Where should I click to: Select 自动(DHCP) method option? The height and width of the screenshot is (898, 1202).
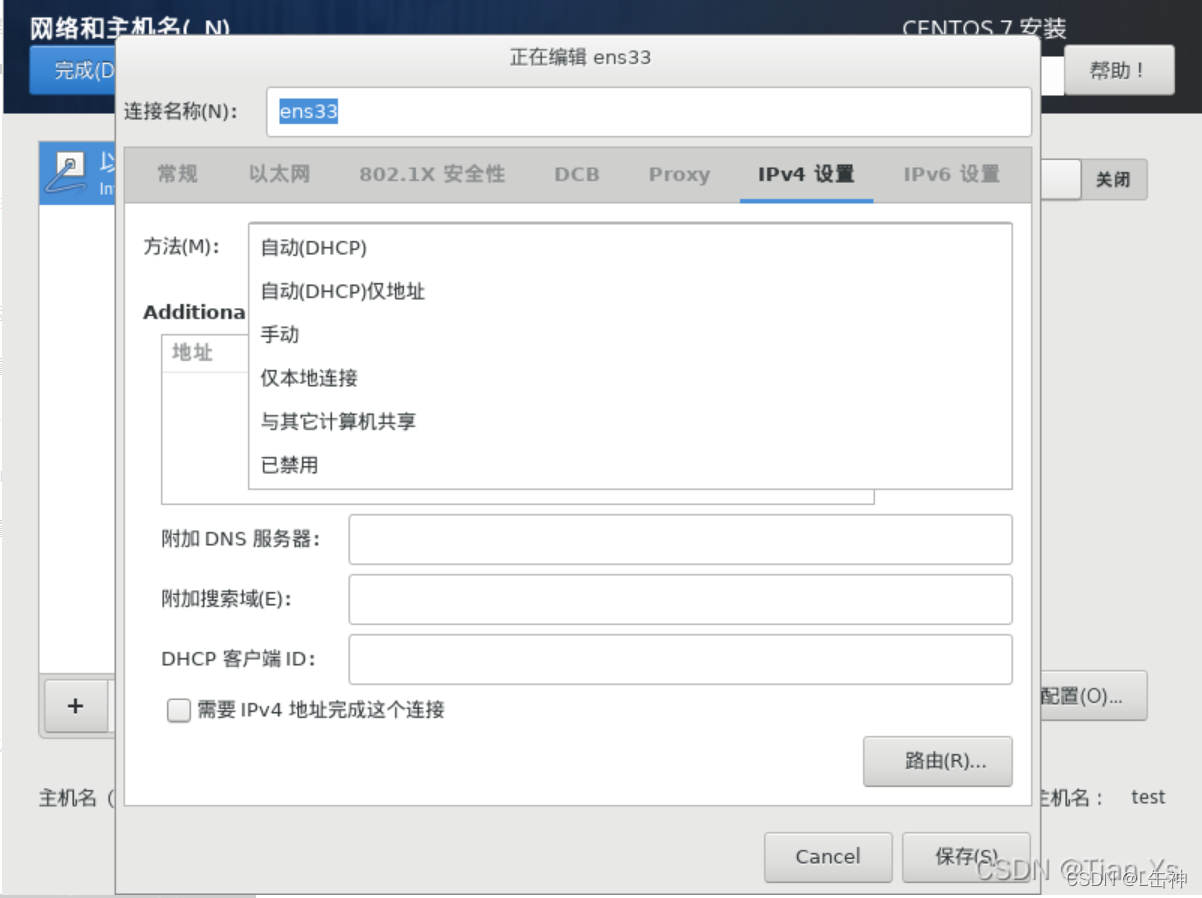630,247
